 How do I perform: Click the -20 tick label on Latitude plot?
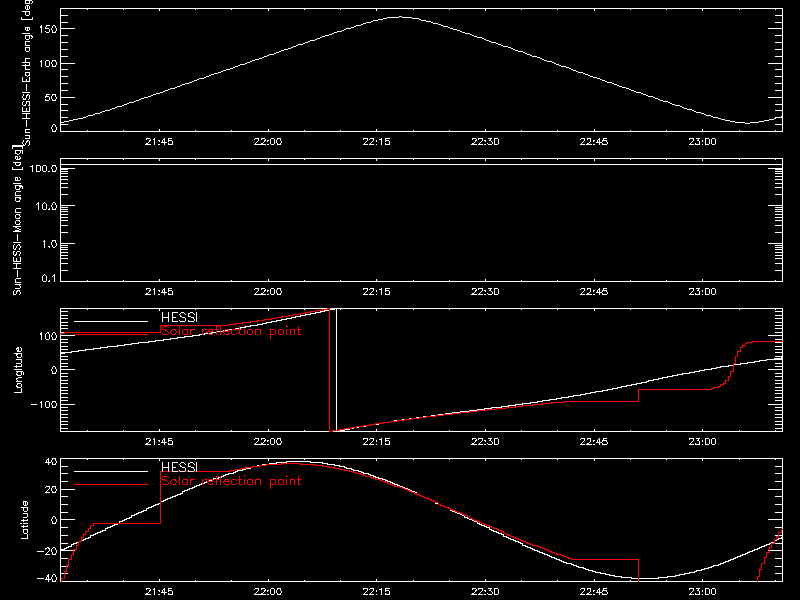[47, 551]
